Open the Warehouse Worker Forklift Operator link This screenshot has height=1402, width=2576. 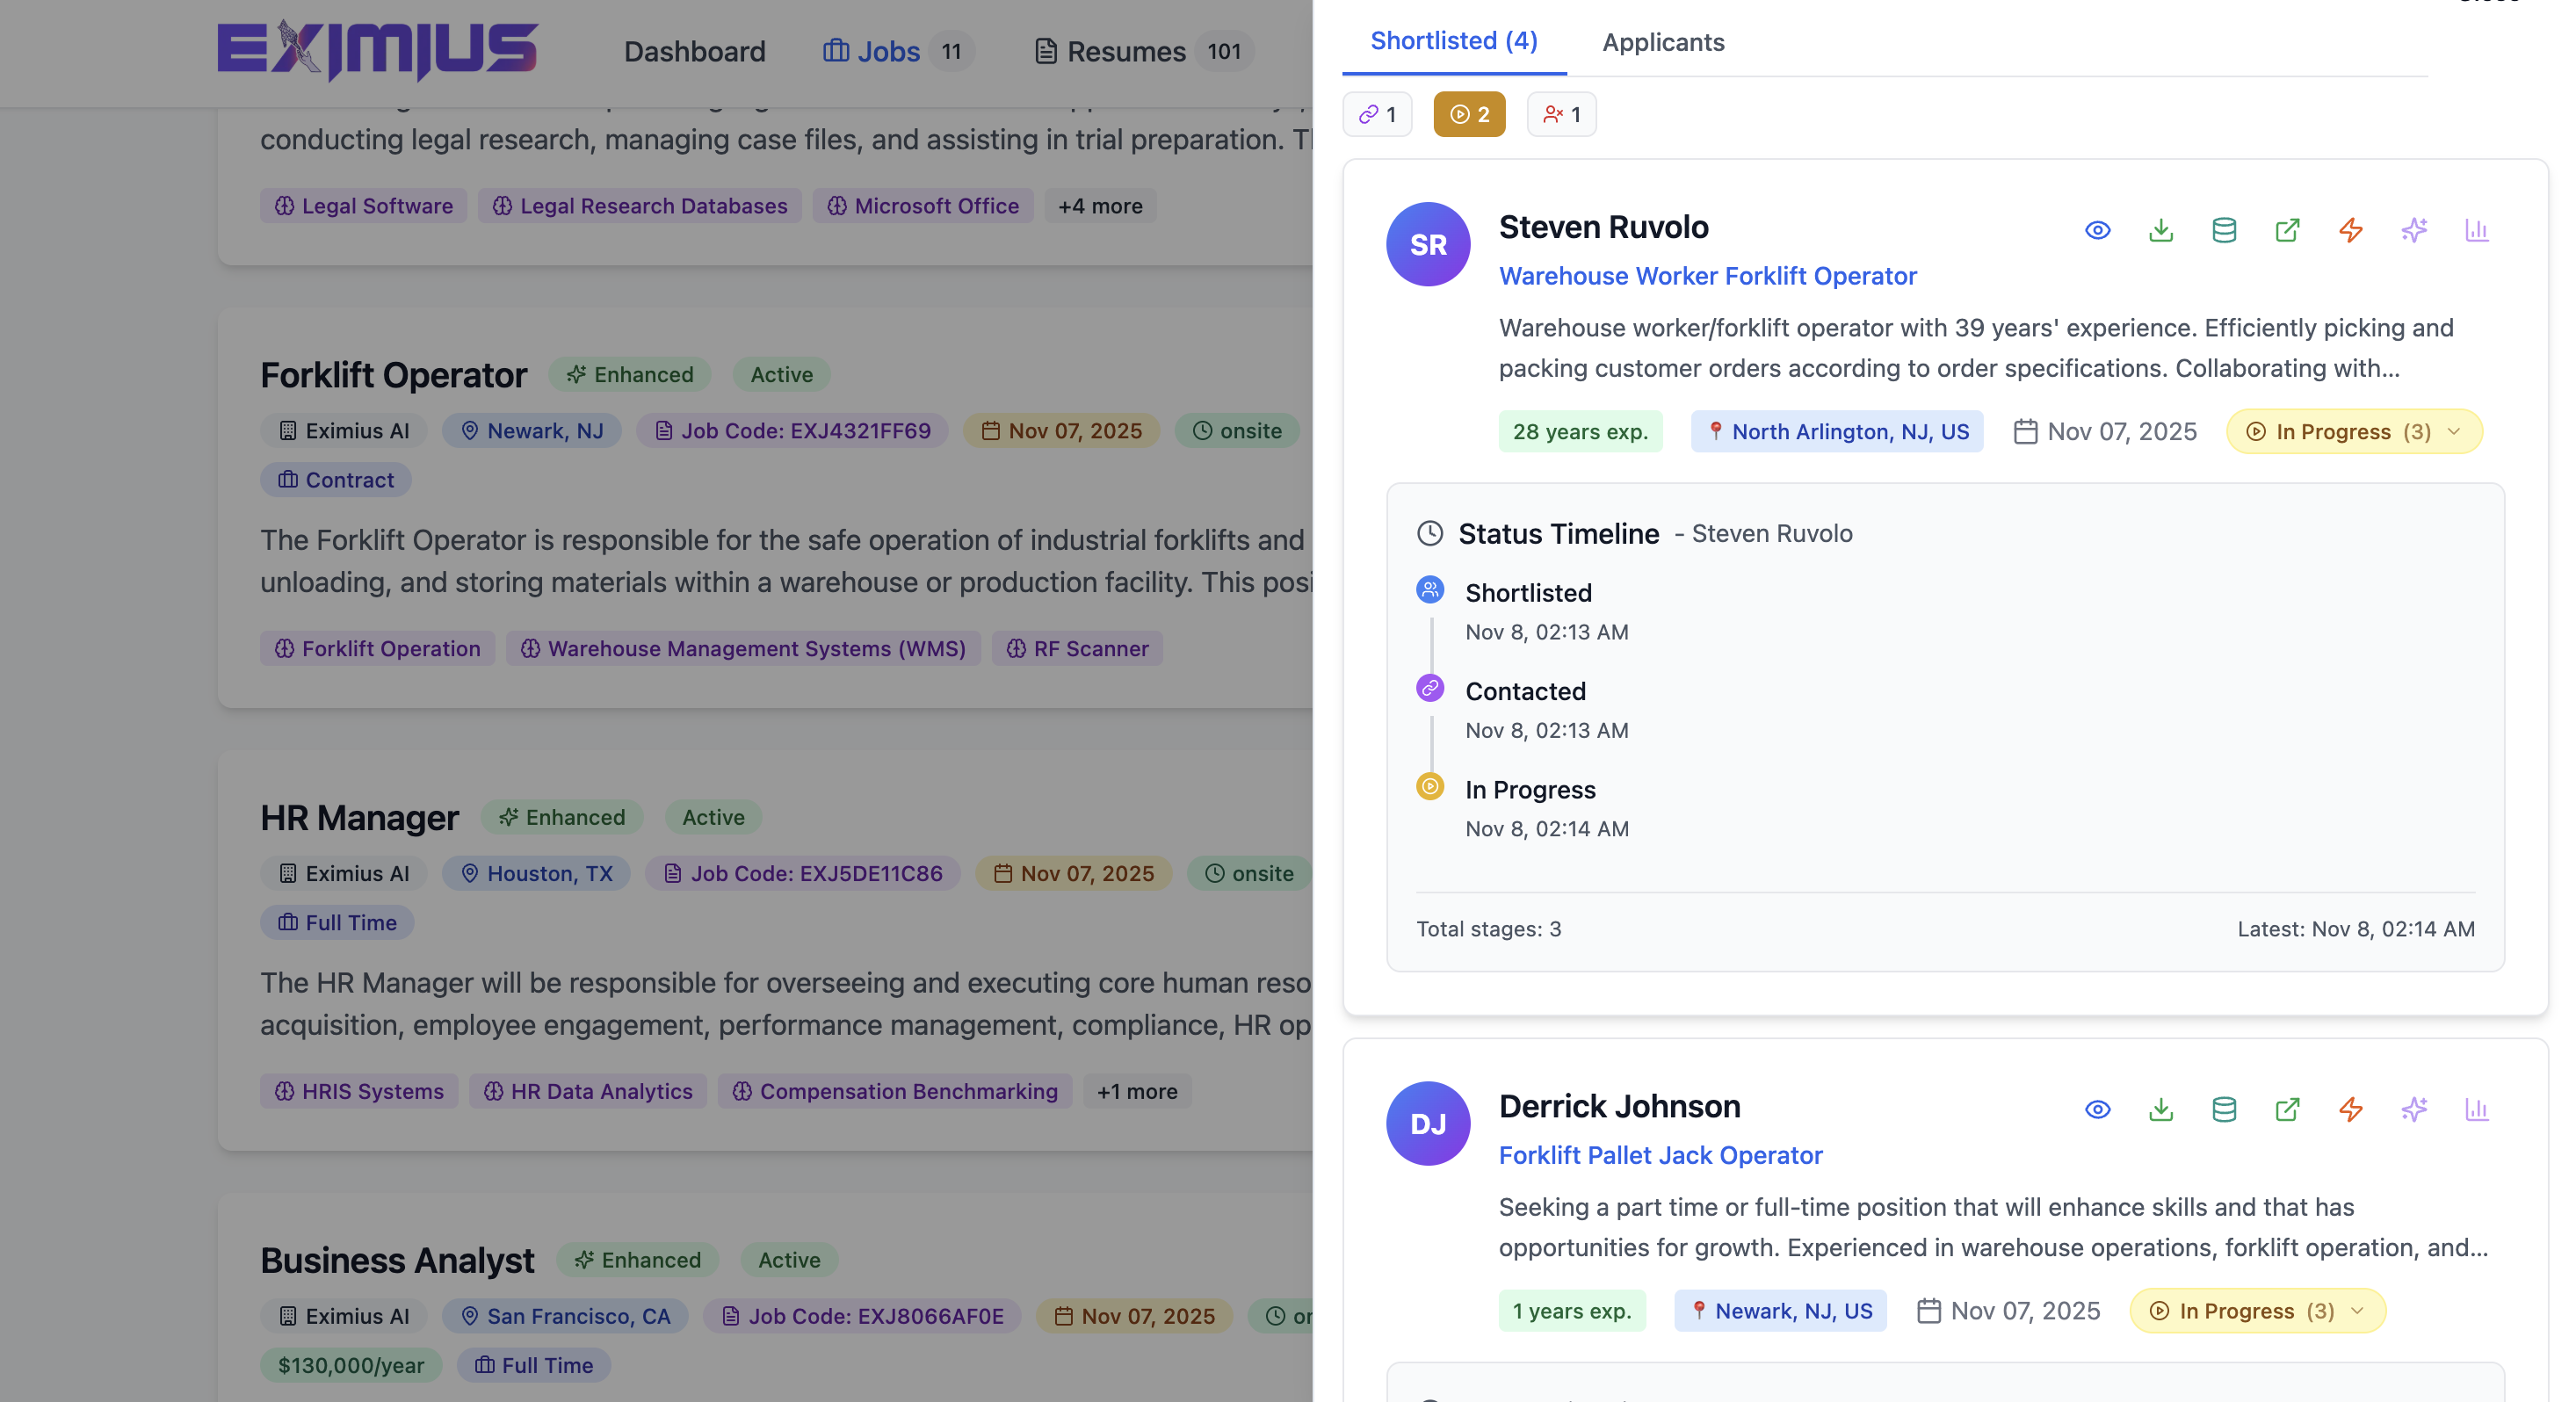[x=1707, y=276]
